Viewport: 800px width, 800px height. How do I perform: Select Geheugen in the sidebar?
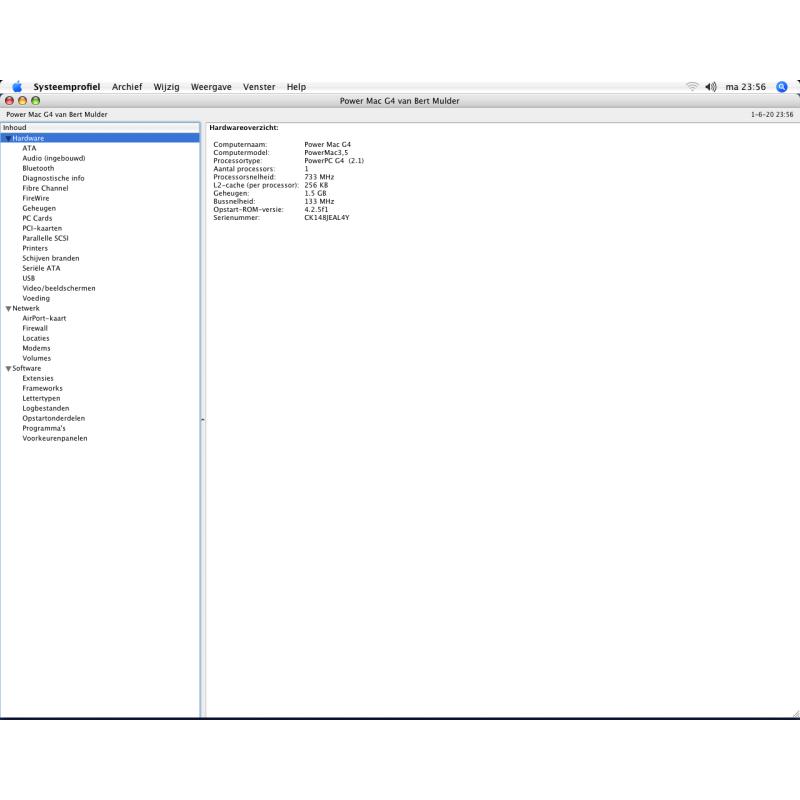tap(39, 208)
